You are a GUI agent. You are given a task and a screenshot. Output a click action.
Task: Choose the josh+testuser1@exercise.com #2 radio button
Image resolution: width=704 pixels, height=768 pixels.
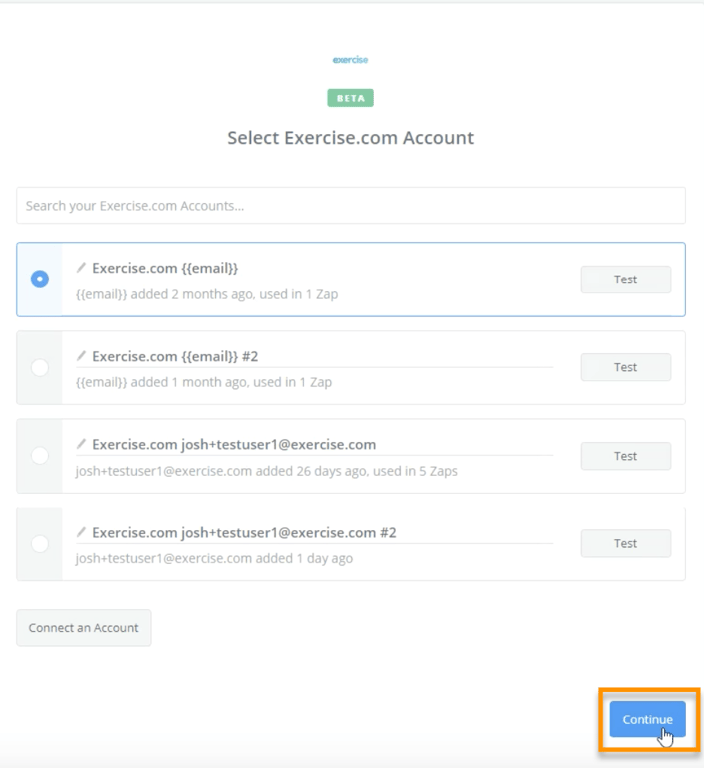coord(40,544)
